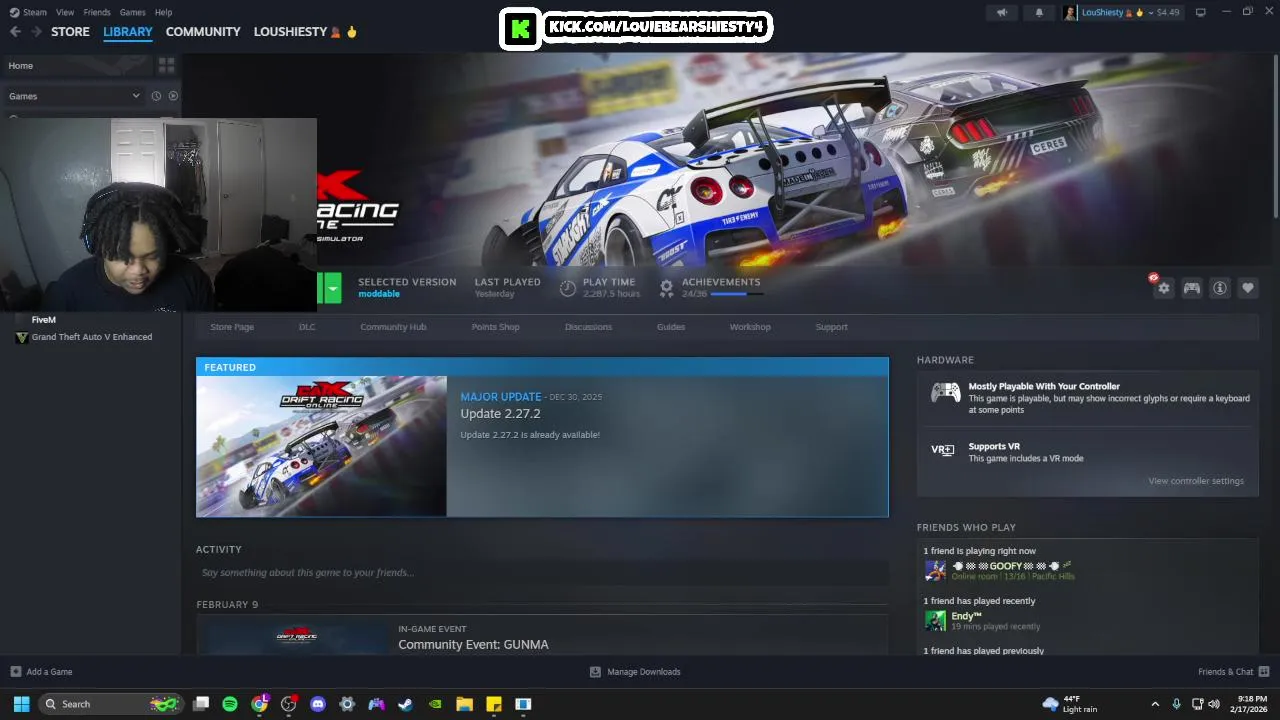Viewport: 1280px width, 720px height.
Task: Go back with the Steam back arrow
Action: 15,32
